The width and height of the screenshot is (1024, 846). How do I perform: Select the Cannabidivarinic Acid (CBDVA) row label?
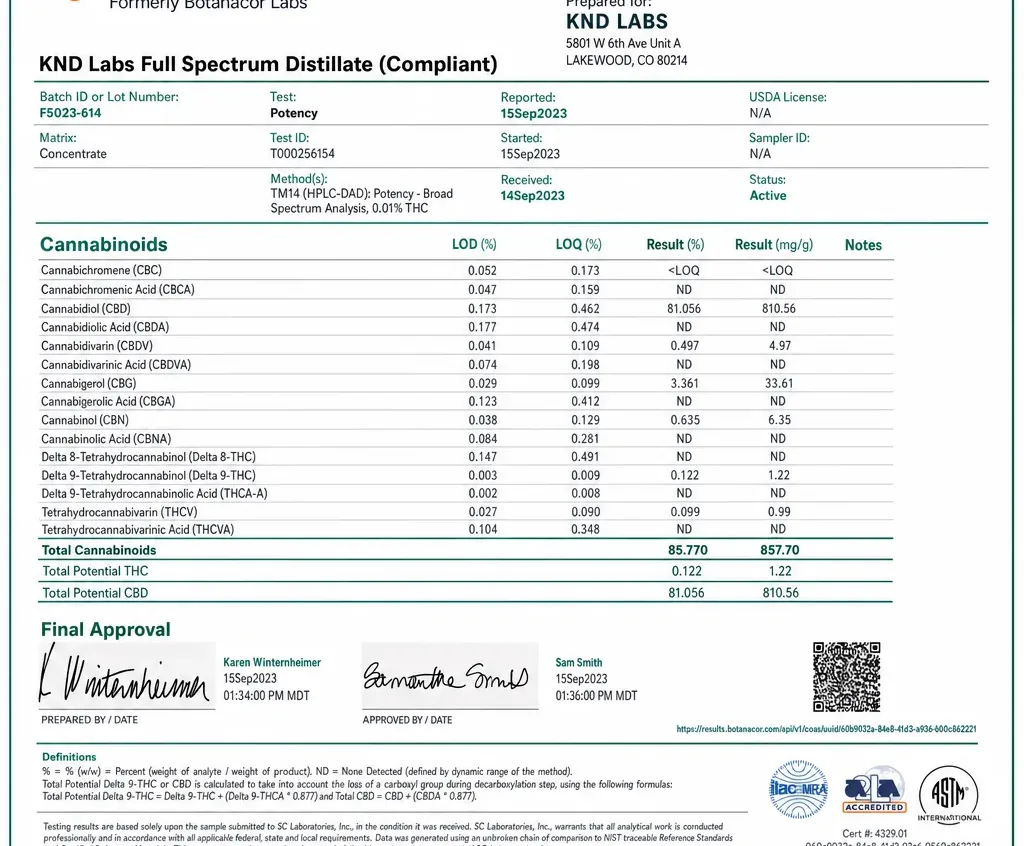pyautogui.click(x=116, y=365)
